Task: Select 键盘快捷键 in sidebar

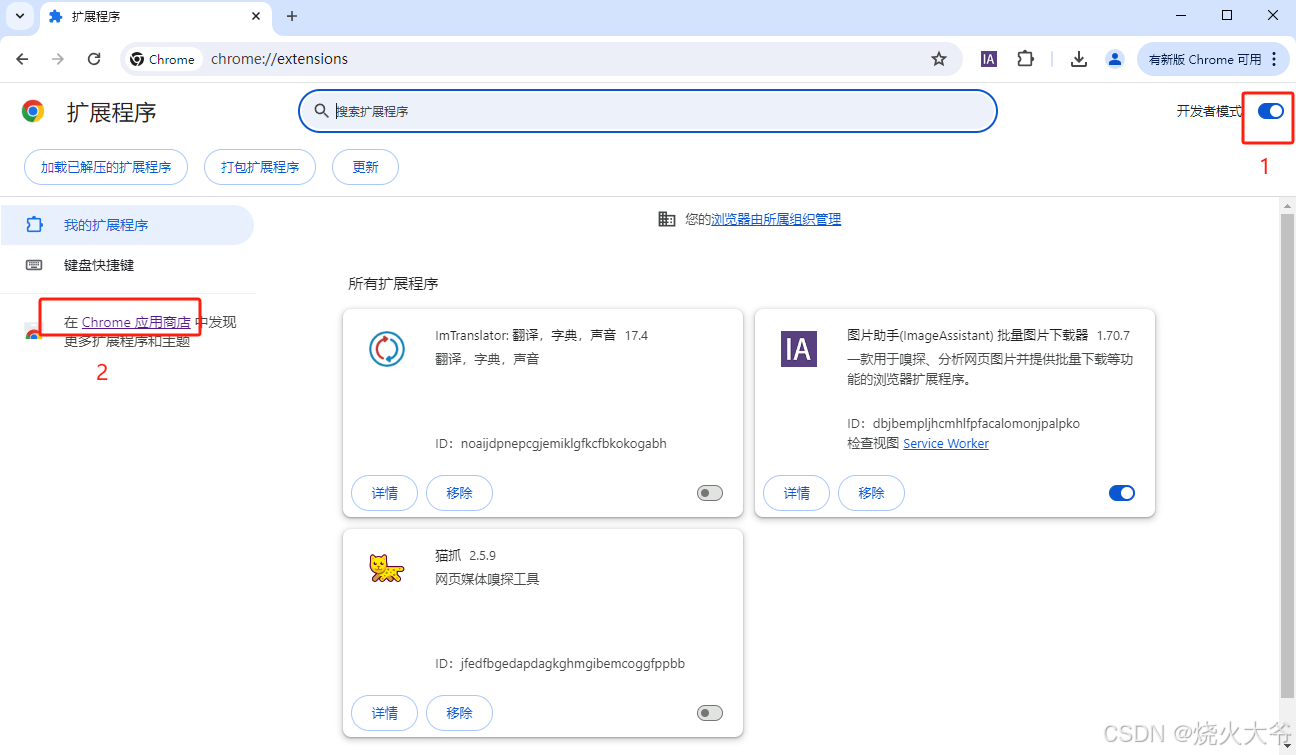Action: (127, 265)
